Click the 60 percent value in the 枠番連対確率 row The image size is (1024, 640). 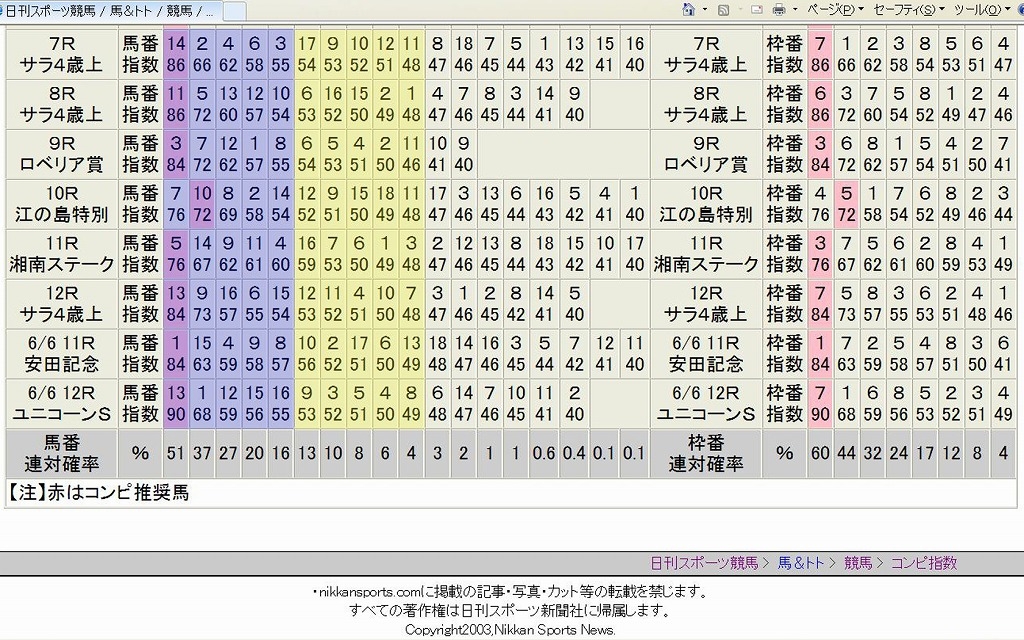(x=820, y=453)
